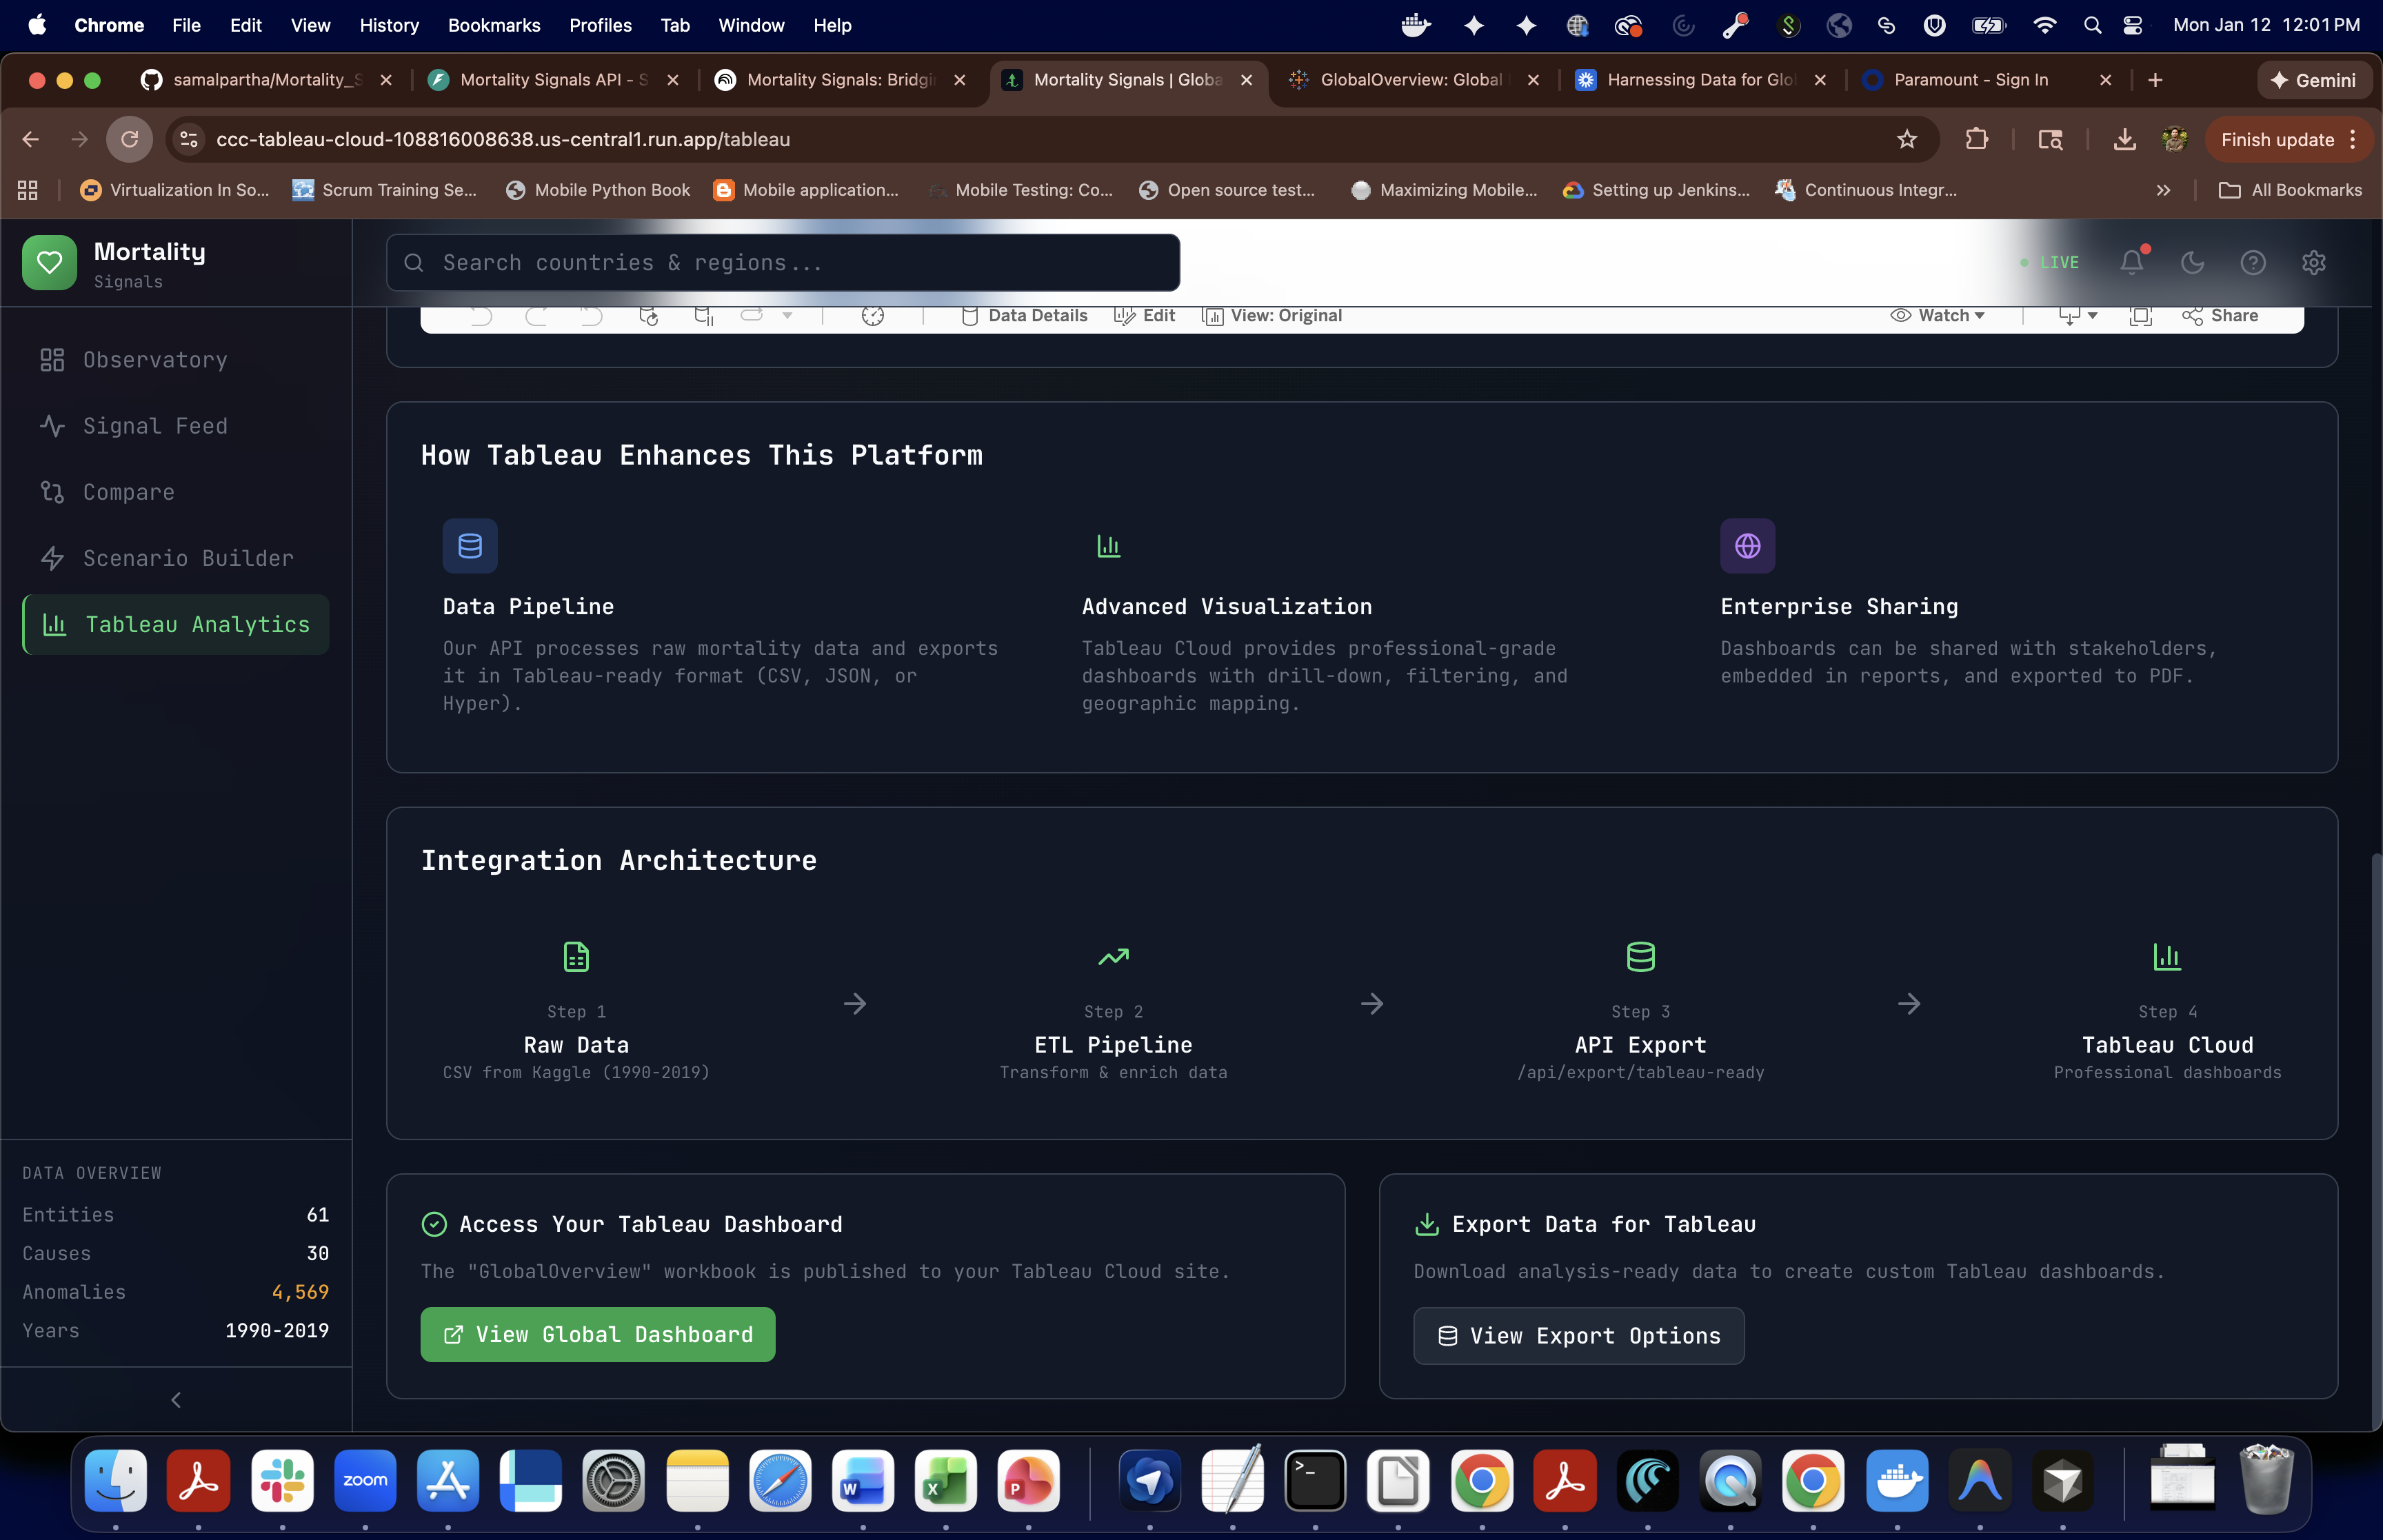Open the Signal Feed sidebar item

155,426
